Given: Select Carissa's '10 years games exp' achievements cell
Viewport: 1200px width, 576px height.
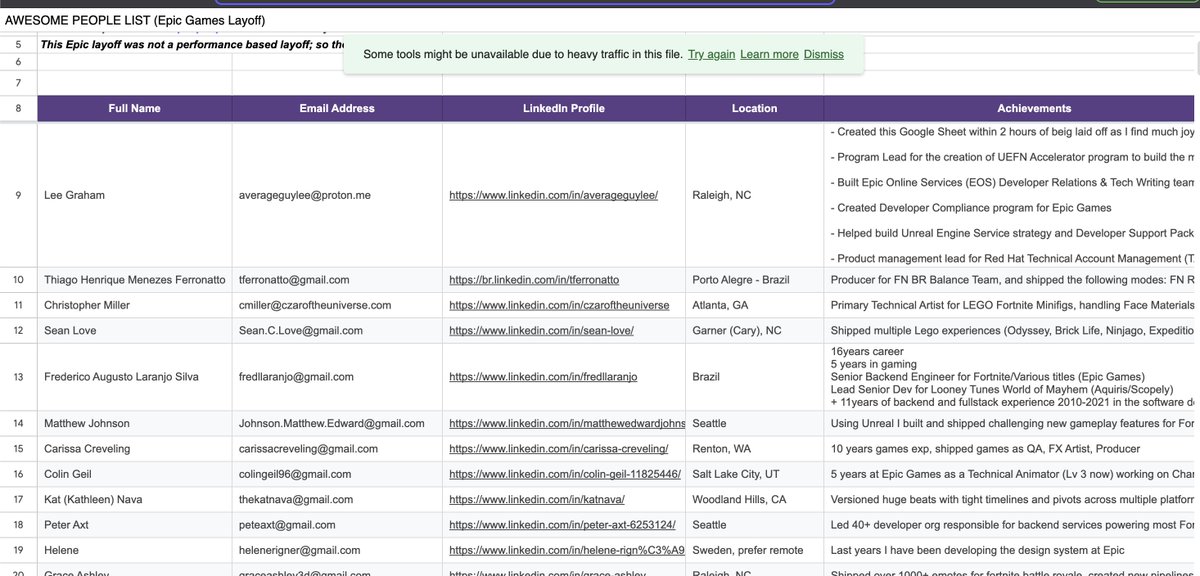Looking at the screenshot, I should pyautogui.click(x=1011, y=449).
